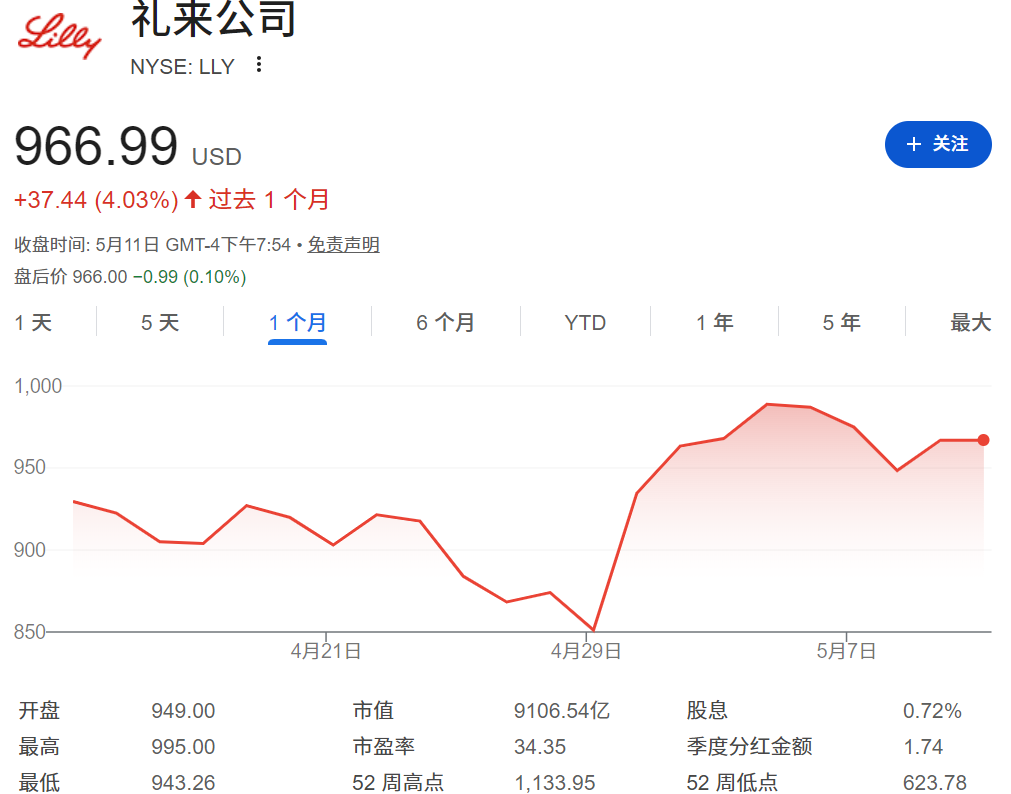Click the 1,000 y-axis label
This screenshot has width=1011, height=794.
pos(38,386)
